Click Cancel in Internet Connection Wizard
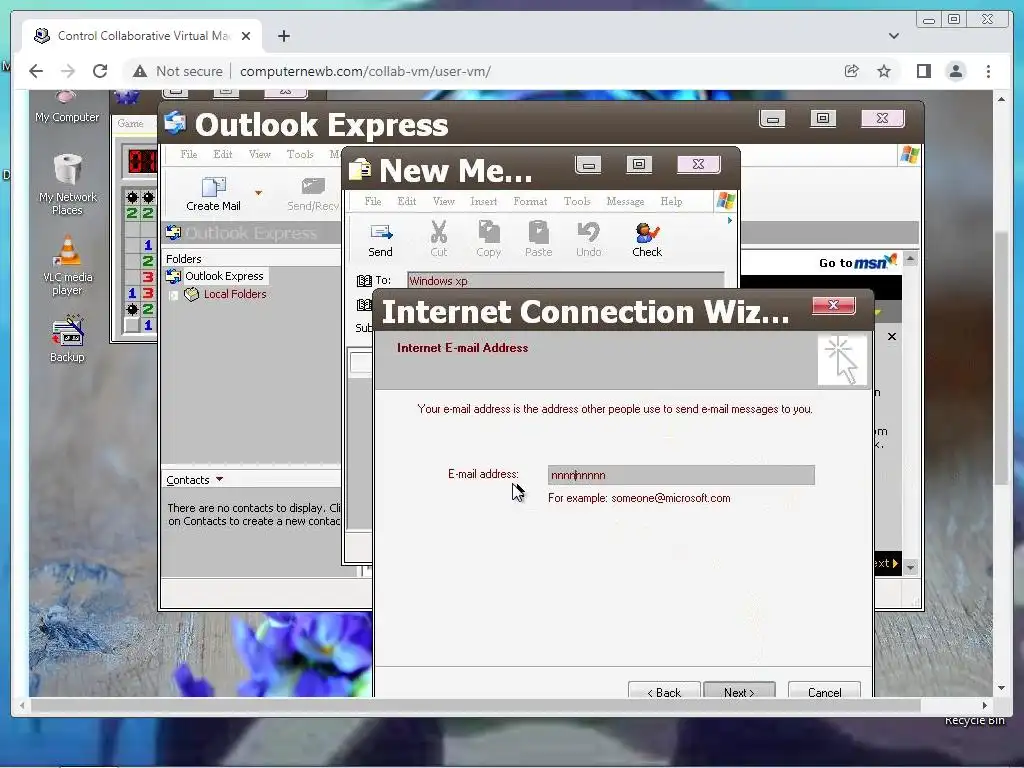 824,691
